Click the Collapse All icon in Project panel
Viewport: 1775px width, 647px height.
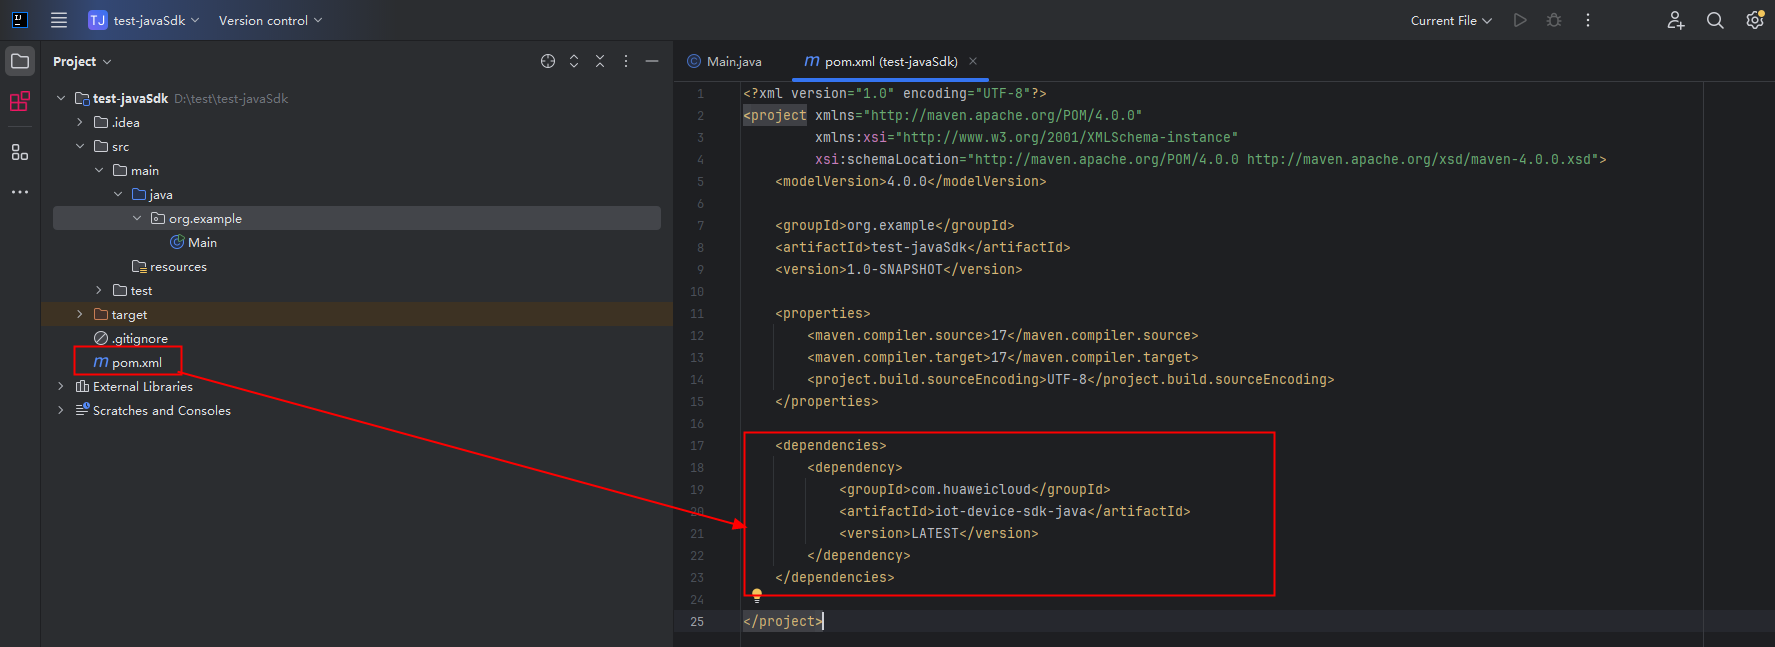[x=600, y=61]
